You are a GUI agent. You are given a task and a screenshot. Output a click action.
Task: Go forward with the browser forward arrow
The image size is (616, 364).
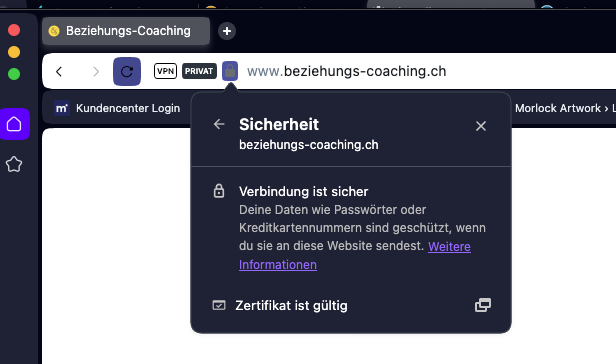point(95,71)
